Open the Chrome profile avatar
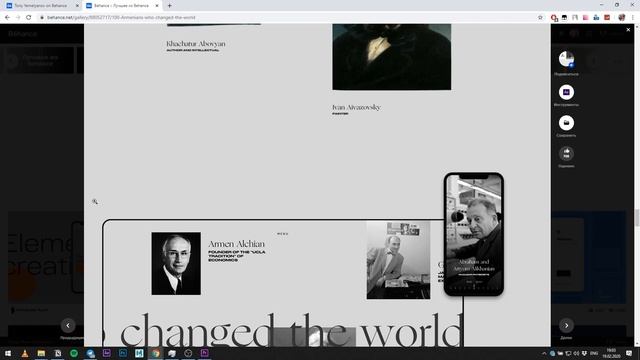 tap(622, 18)
